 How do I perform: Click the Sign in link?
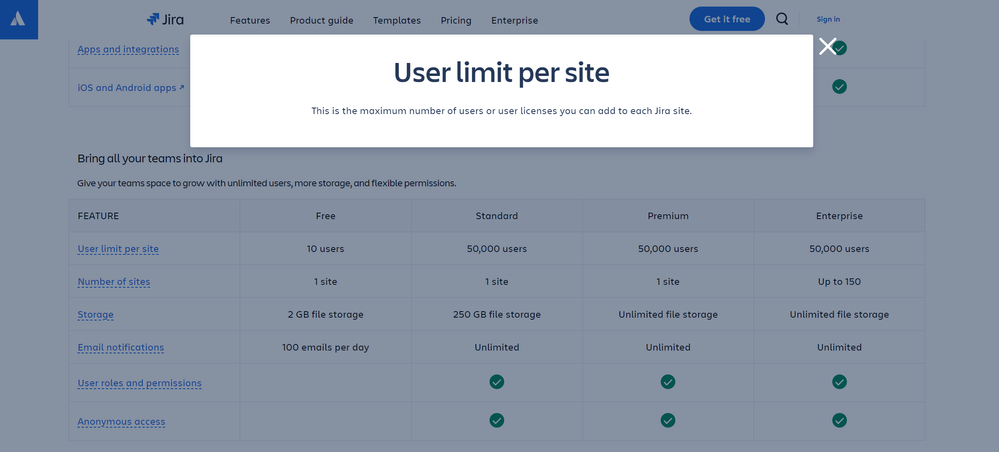[828, 19]
